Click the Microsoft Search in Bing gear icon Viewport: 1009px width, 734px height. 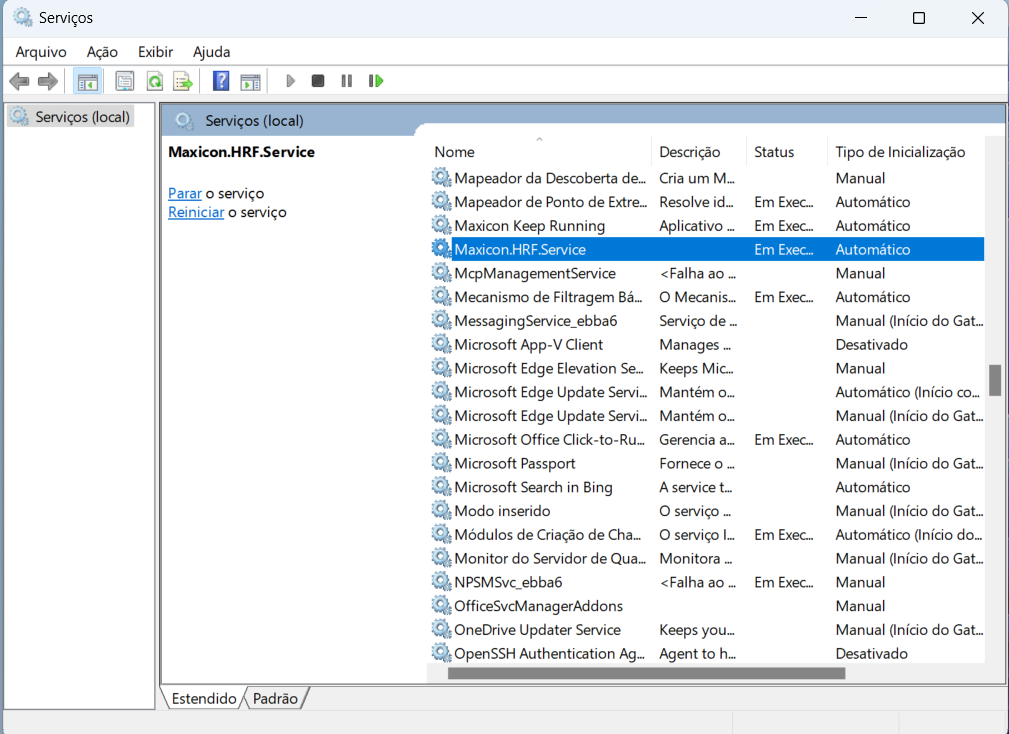pos(441,487)
